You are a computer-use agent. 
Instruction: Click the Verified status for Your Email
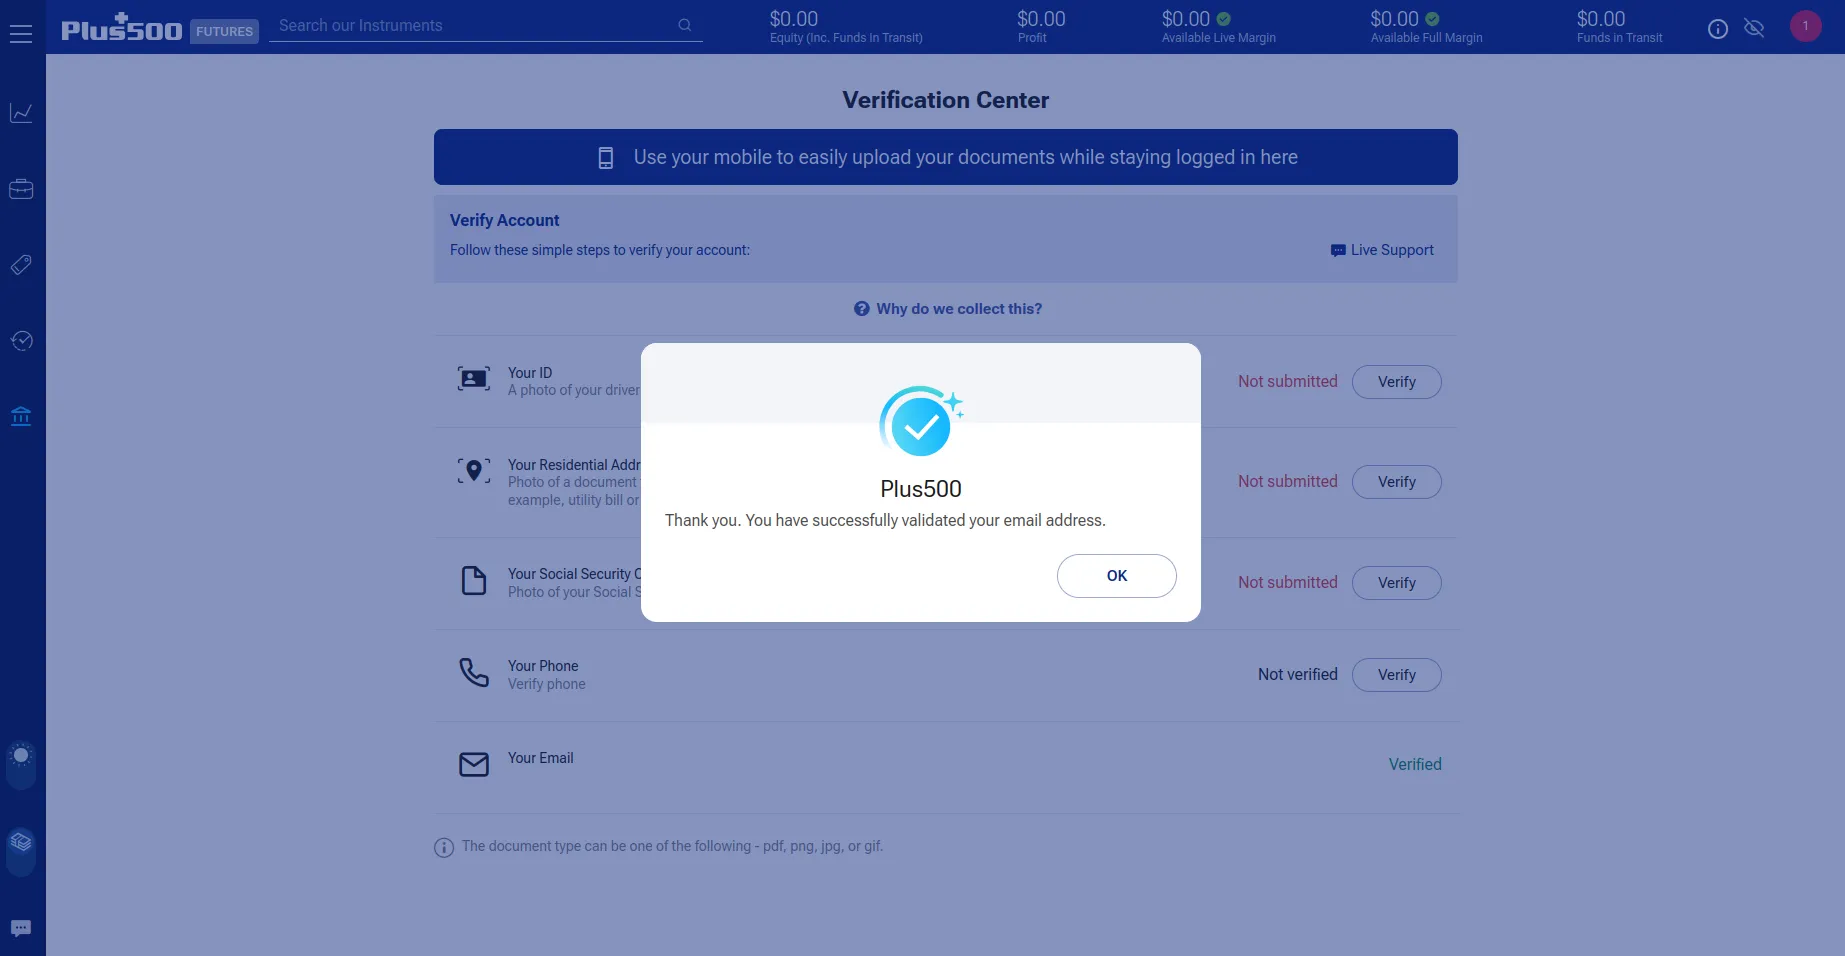coord(1415,764)
